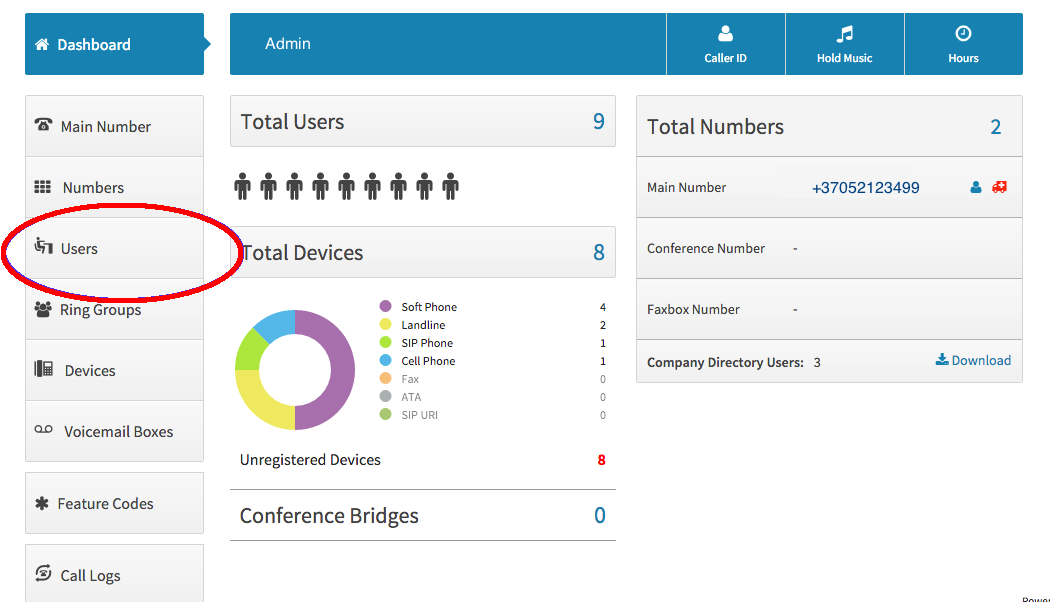The image size is (1050, 602).
Task: Open Devices from the sidebar
Action: click(x=90, y=371)
